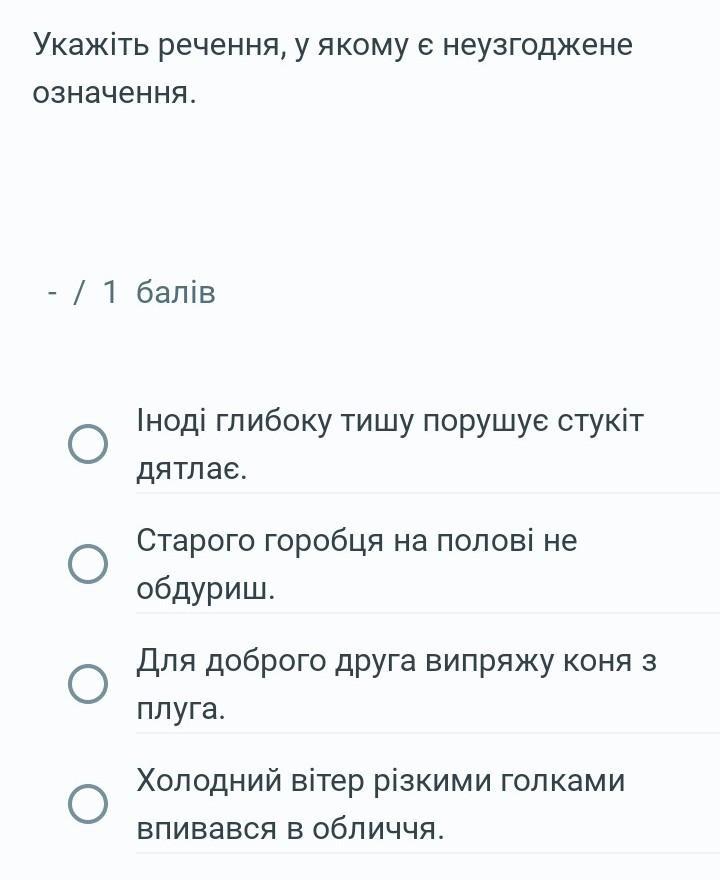Pick radio button next to 'Холодний вітер' answer
Screen dimensions: 720x880
tap(88, 804)
